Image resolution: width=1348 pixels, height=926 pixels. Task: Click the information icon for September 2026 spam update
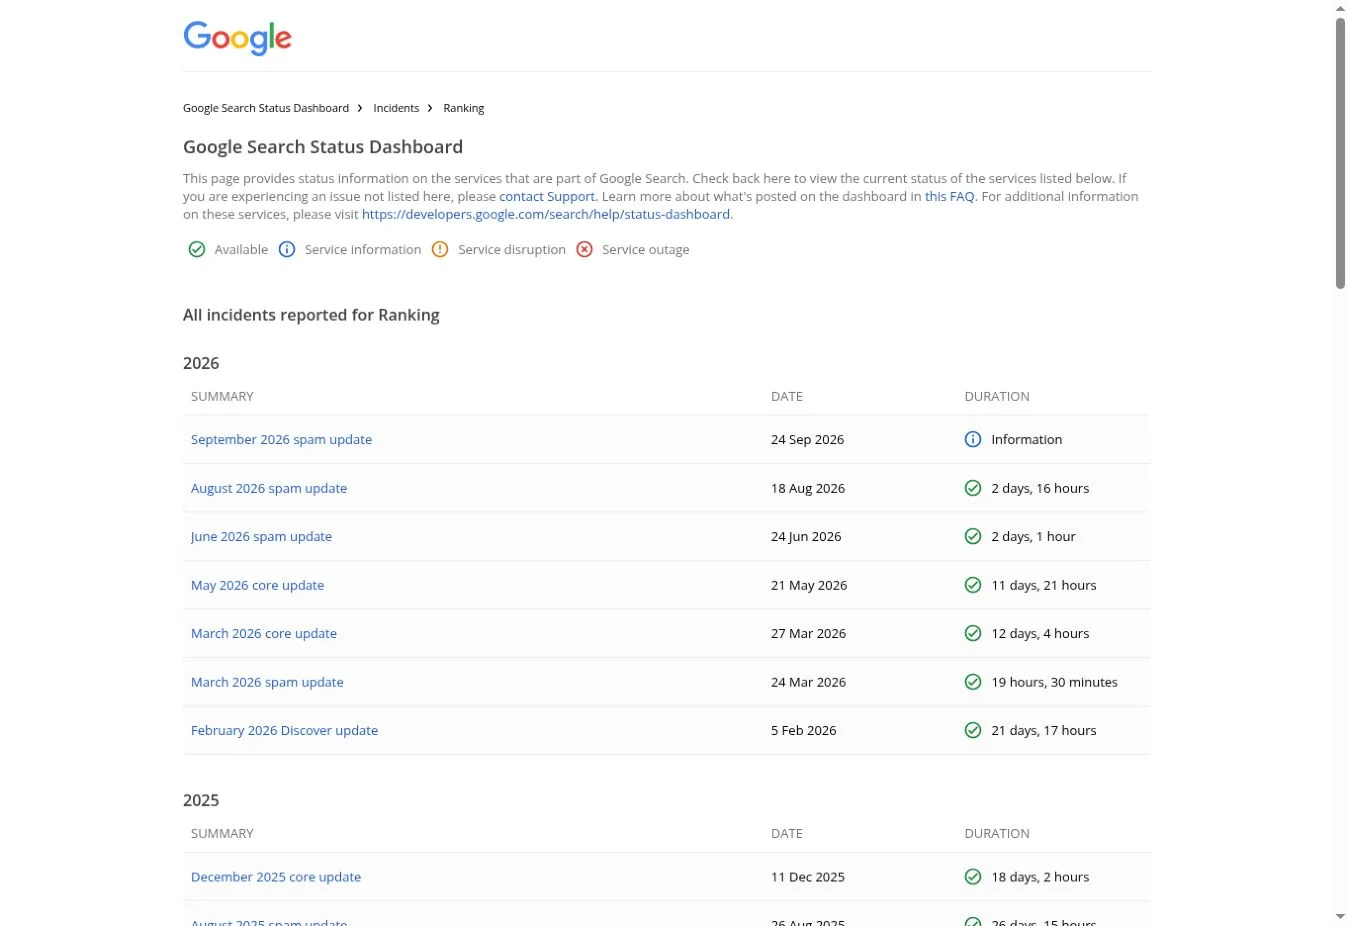[x=973, y=439]
